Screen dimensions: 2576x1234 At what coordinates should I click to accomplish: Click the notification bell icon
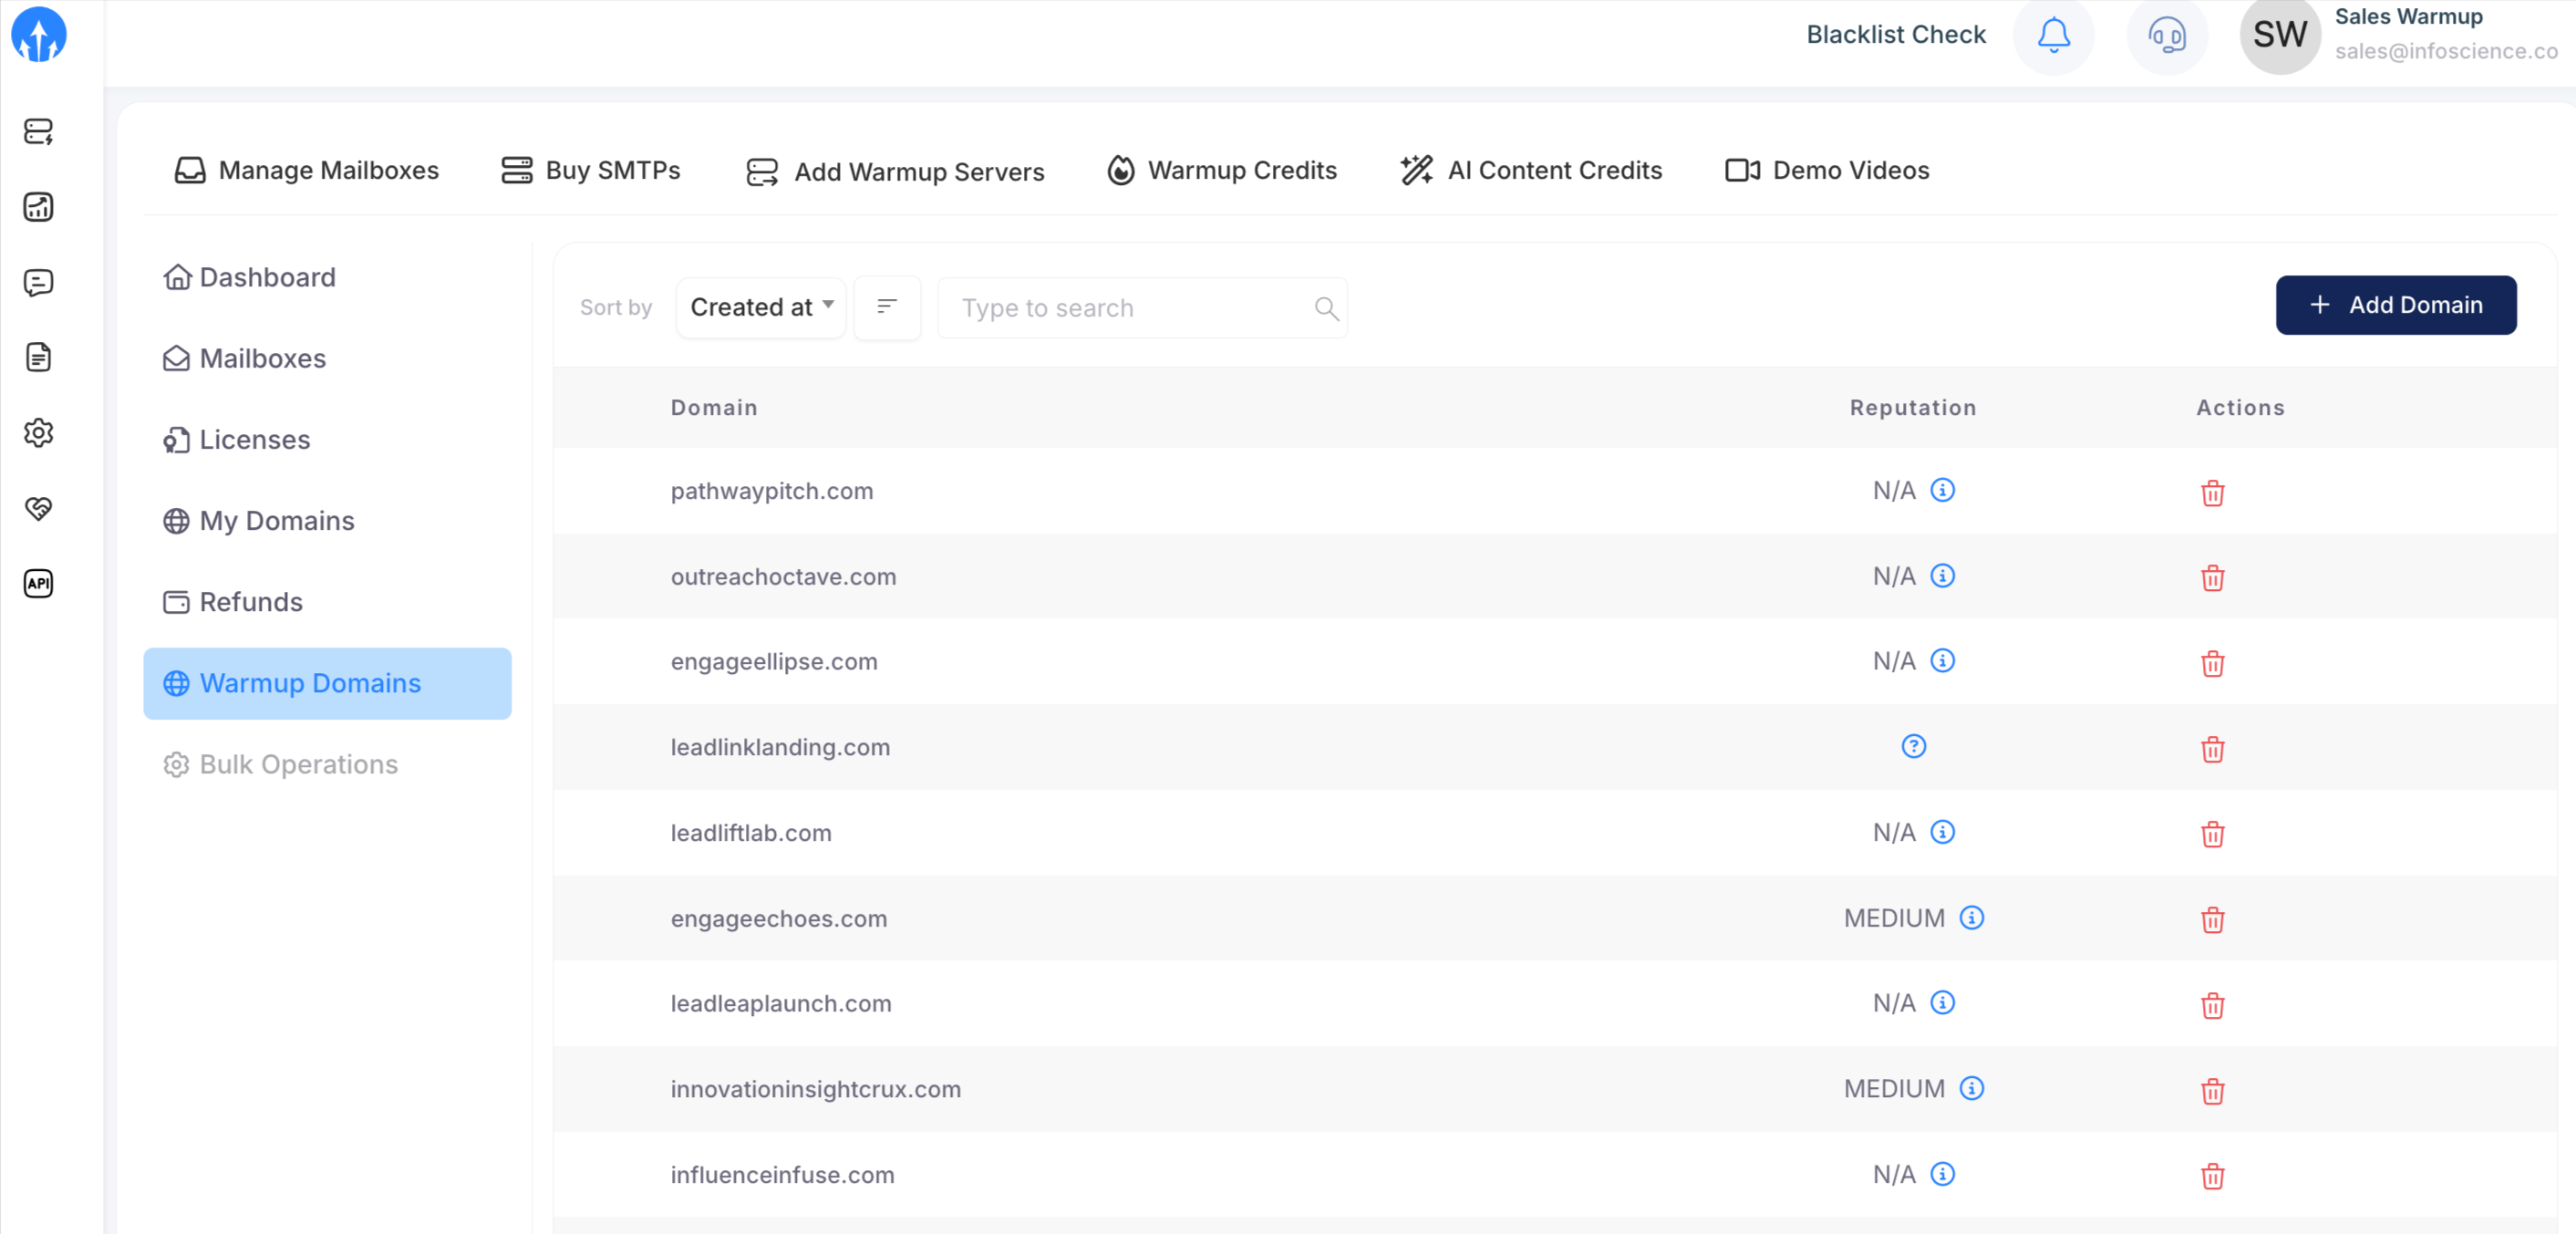pyautogui.click(x=2053, y=36)
